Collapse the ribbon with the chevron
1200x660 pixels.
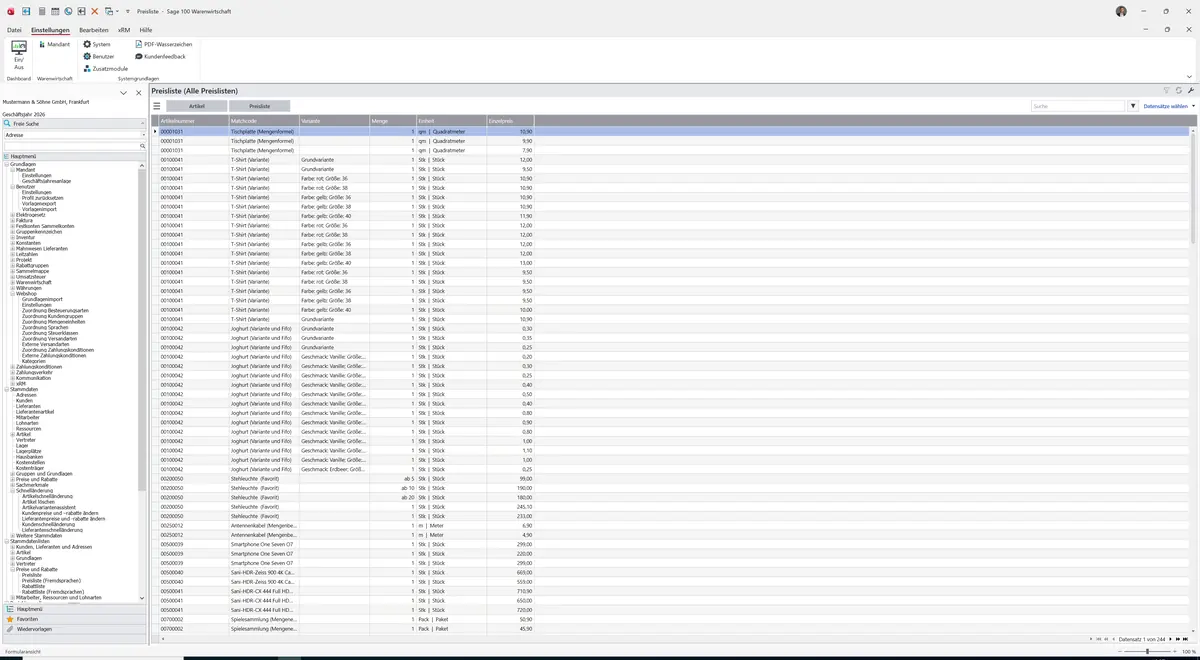click(x=1190, y=76)
